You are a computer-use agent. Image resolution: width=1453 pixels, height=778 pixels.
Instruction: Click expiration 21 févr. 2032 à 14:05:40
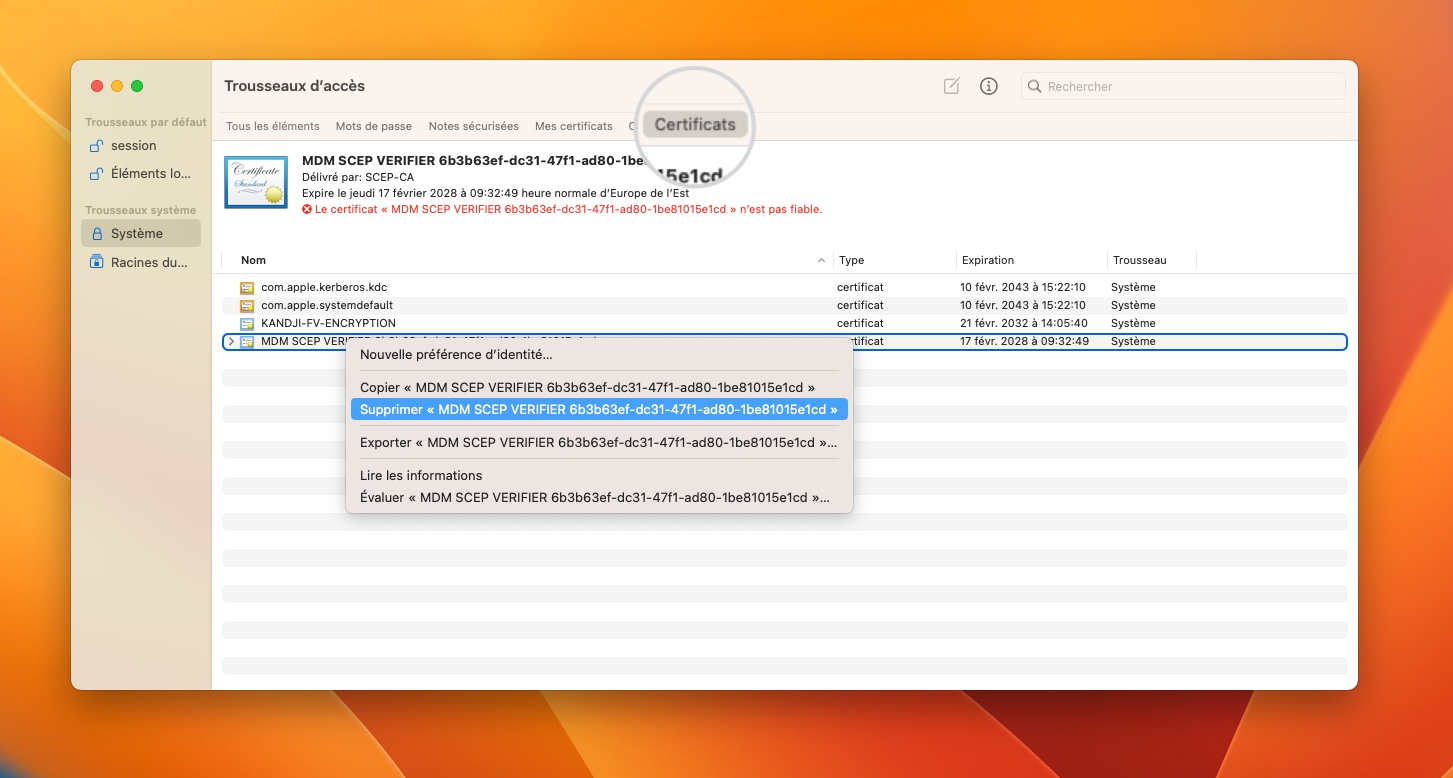coord(1024,324)
